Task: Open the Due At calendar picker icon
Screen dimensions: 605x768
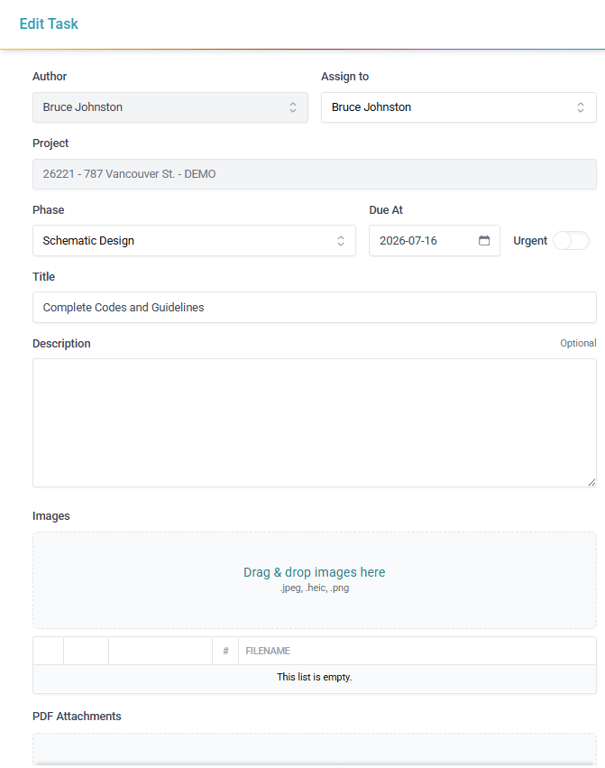Action: pos(484,240)
